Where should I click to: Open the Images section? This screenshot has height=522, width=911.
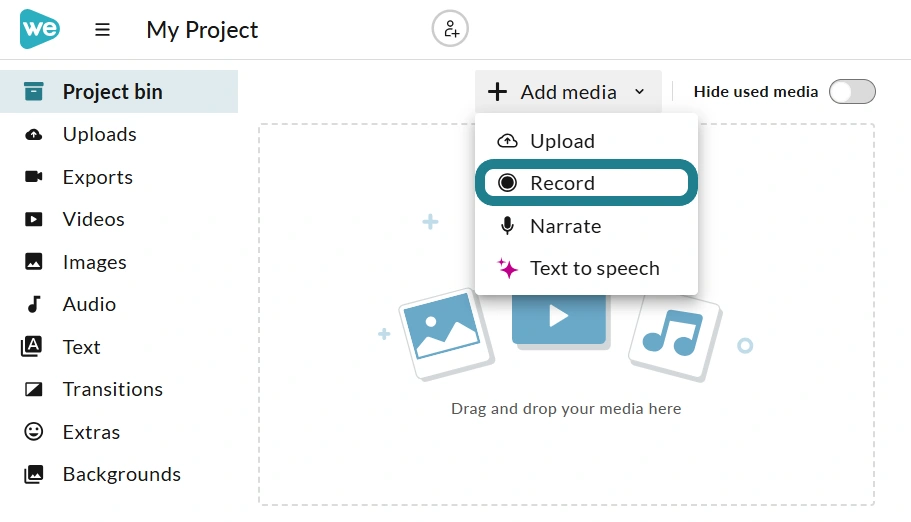[119, 262]
